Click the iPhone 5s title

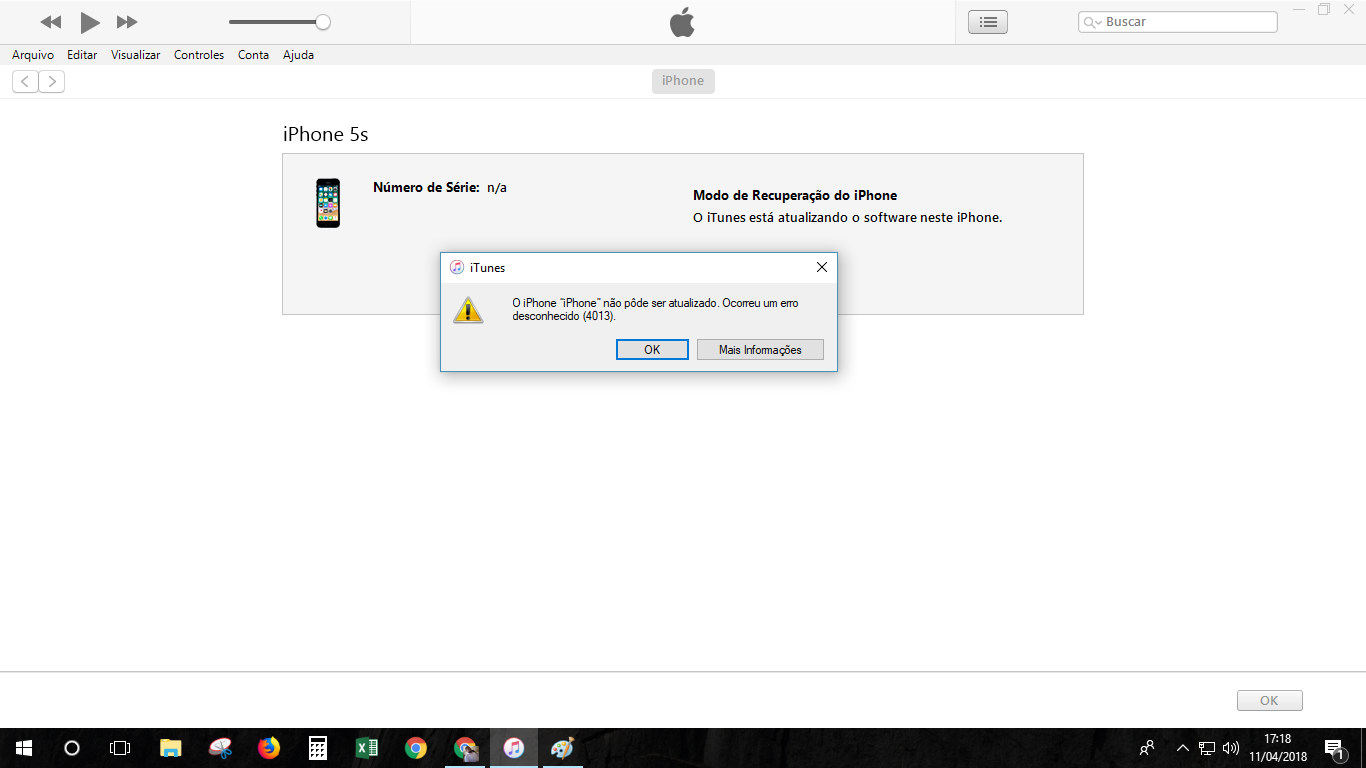pos(326,134)
